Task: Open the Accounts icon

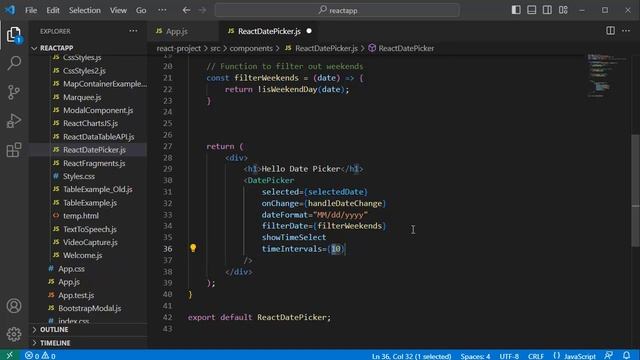Action: [14, 305]
